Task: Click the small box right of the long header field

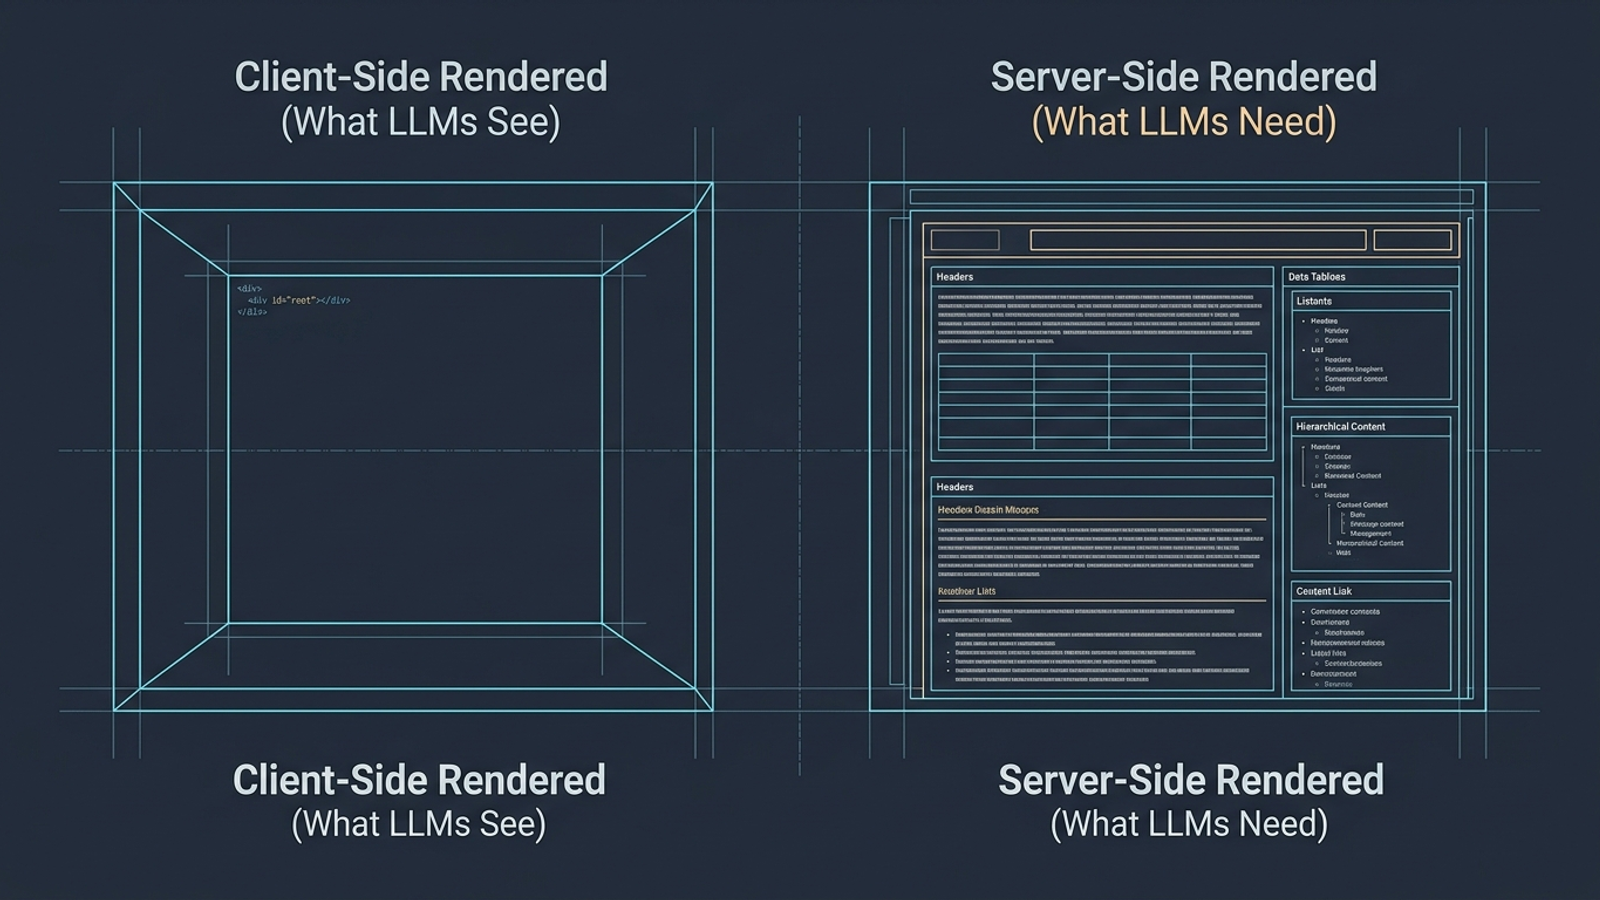Action: (1412, 240)
